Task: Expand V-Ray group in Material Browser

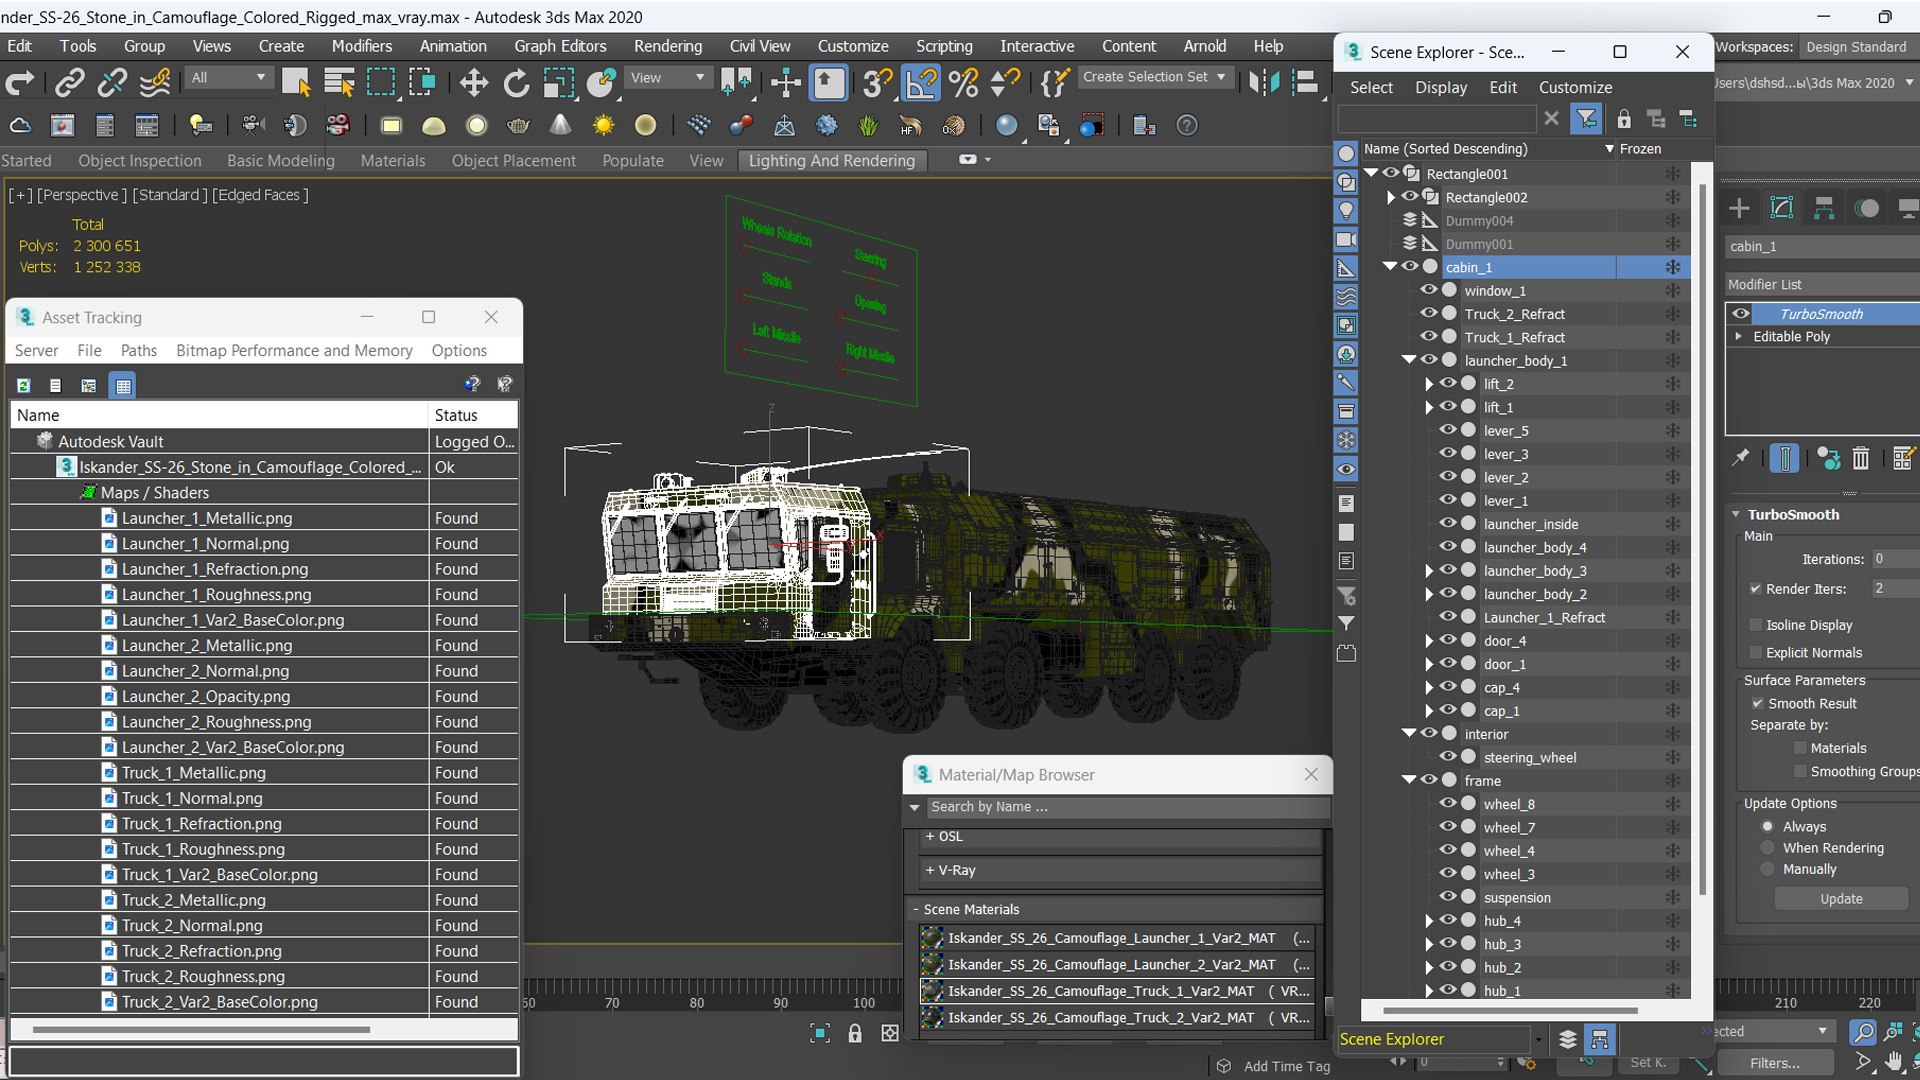Action: click(x=950, y=870)
